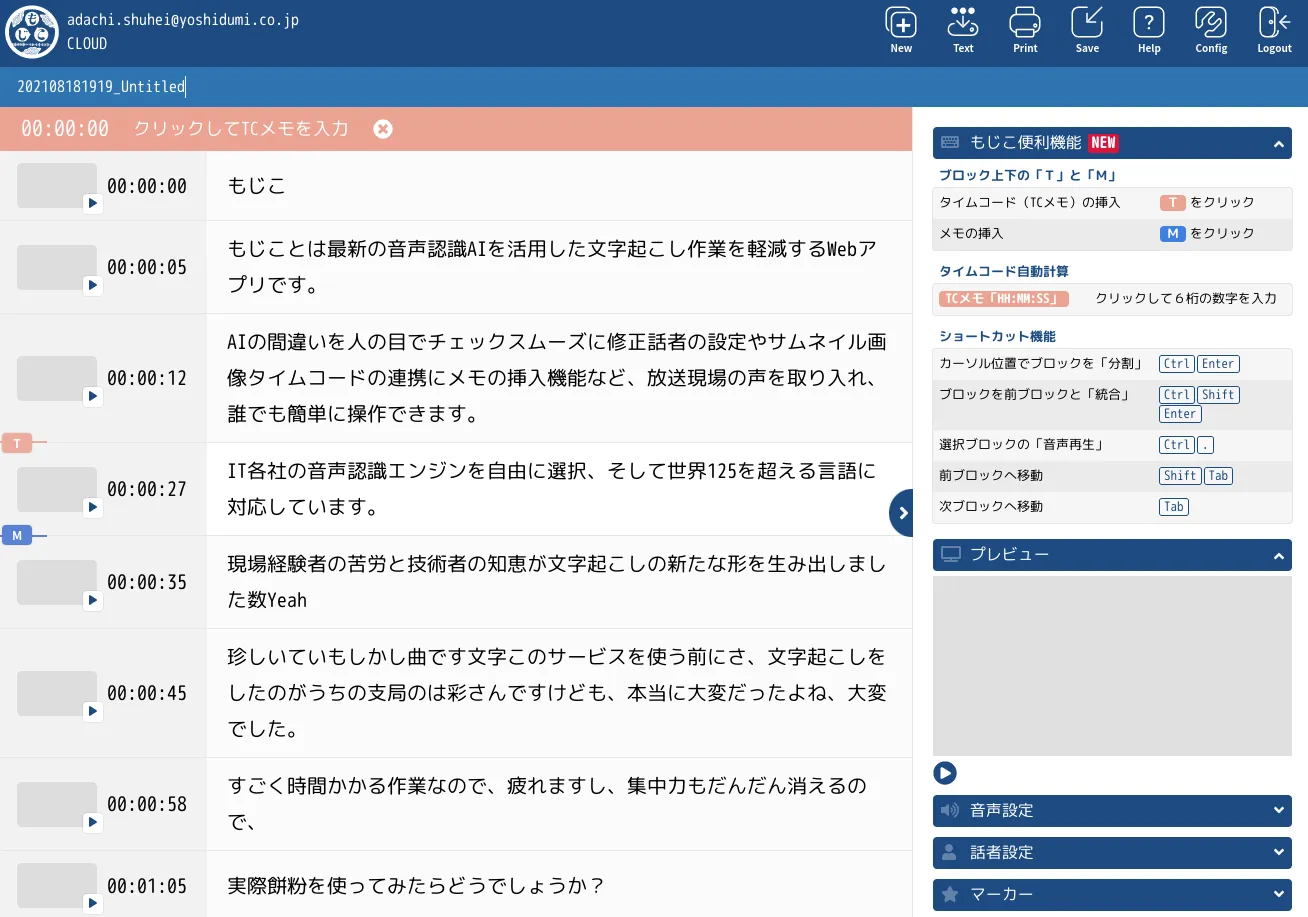This screenshot has height=917, width=1308.
Task: Open the Config icon
Action: [x=1211, y=24]
